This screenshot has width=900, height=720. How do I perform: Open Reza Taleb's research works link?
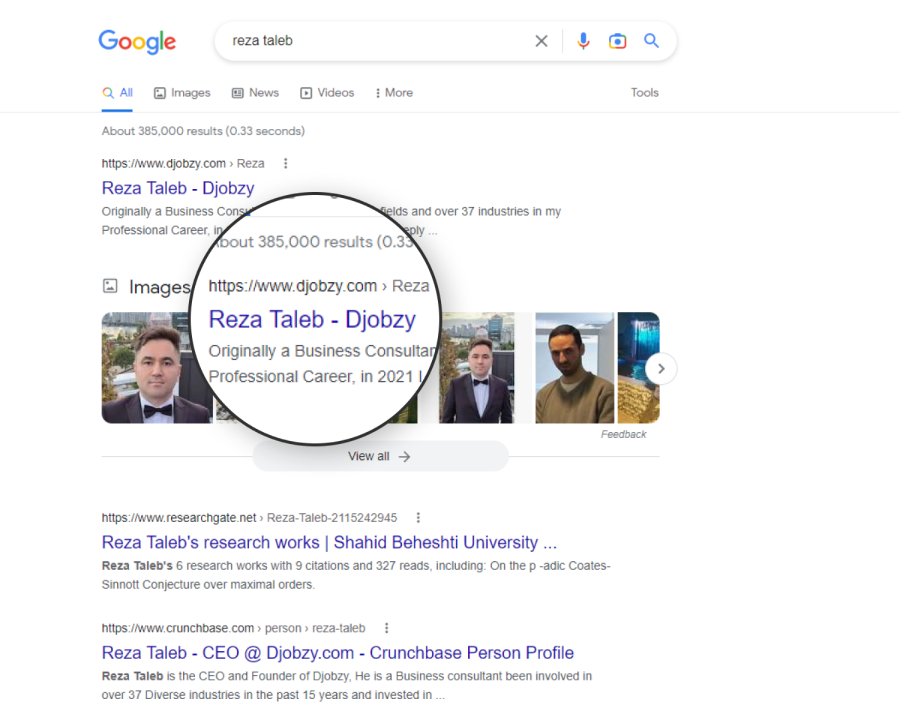pyautogui.click(x=329, y=542)
